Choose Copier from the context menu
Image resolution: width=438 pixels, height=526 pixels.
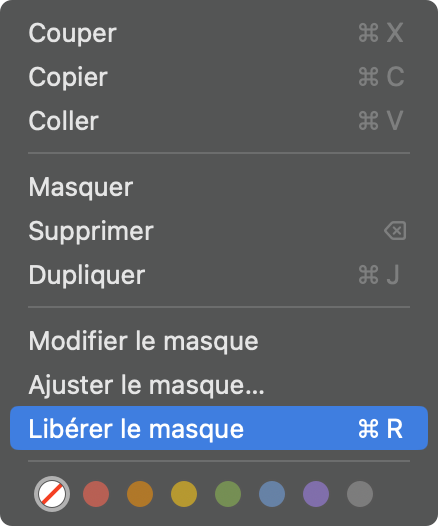coord(219,77)
